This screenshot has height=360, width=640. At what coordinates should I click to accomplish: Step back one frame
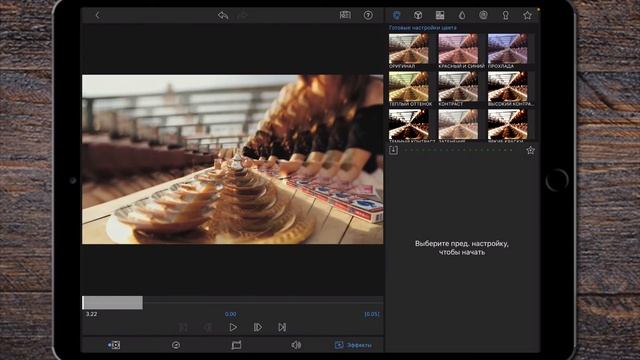pos(208,327)
